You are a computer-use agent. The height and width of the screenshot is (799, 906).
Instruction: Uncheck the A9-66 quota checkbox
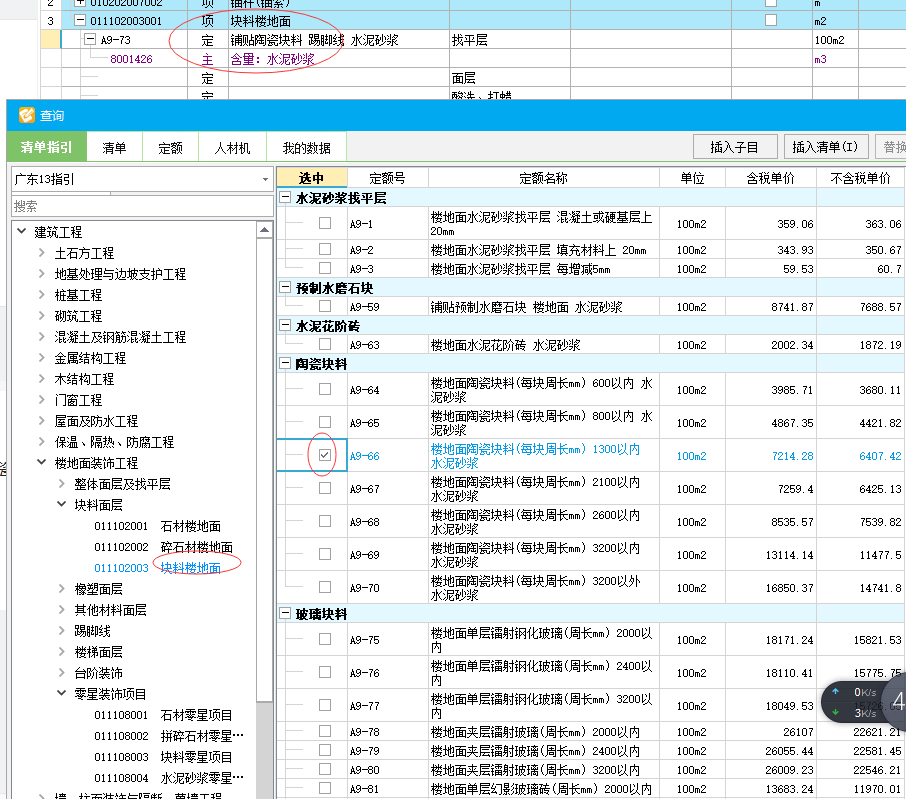325,455
